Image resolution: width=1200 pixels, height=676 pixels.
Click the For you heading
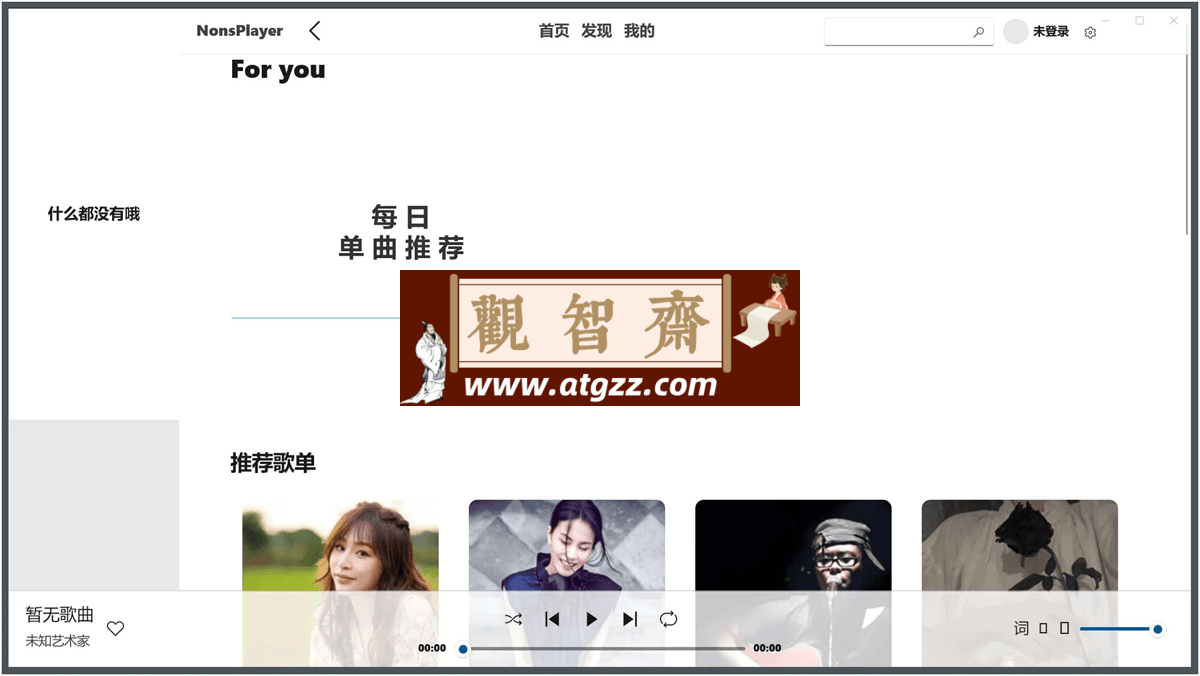tap(278, 70)
